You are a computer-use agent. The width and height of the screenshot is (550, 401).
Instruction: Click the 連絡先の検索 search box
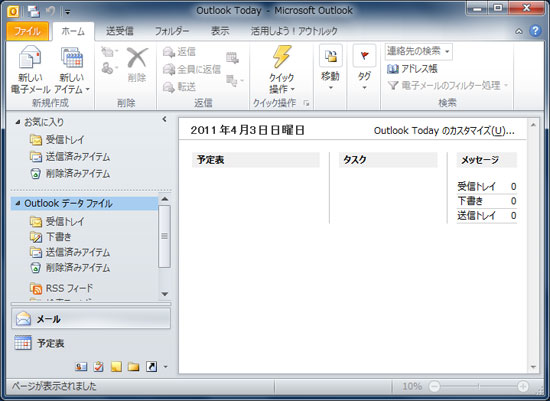[x=418, y=52]
